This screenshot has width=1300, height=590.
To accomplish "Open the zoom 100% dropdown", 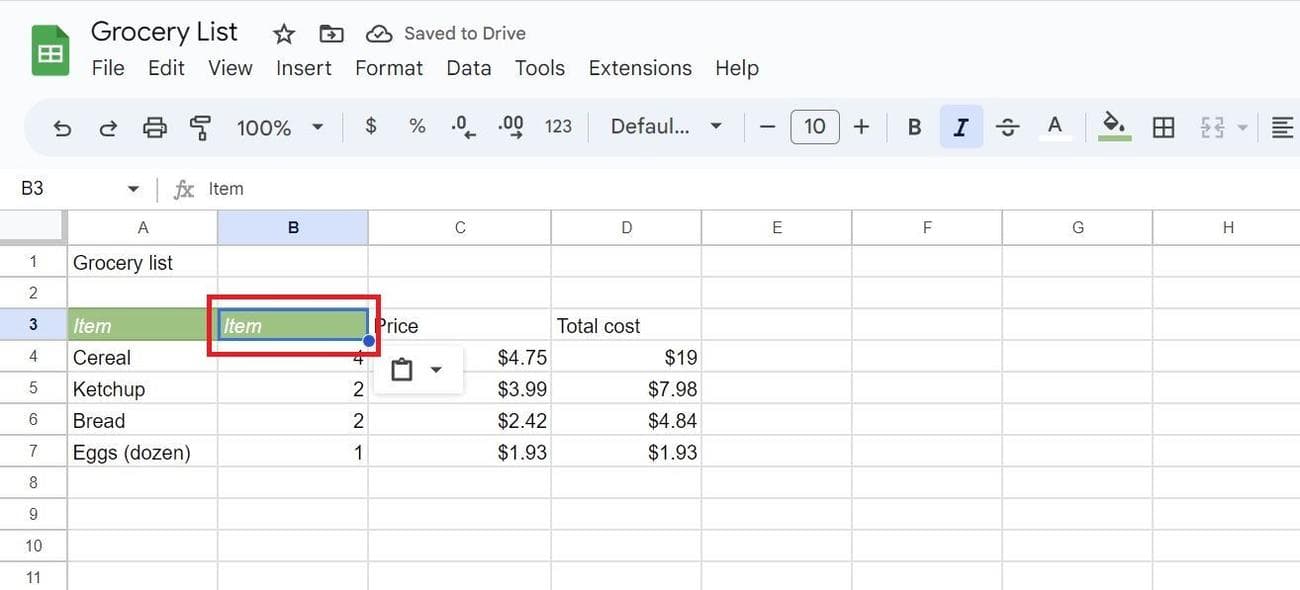I will tap(280, 127).
